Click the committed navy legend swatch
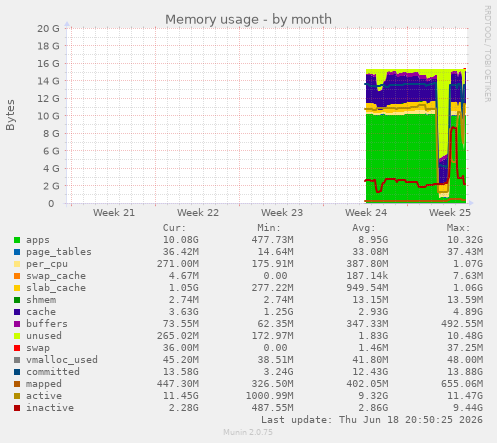 (17, 372)
